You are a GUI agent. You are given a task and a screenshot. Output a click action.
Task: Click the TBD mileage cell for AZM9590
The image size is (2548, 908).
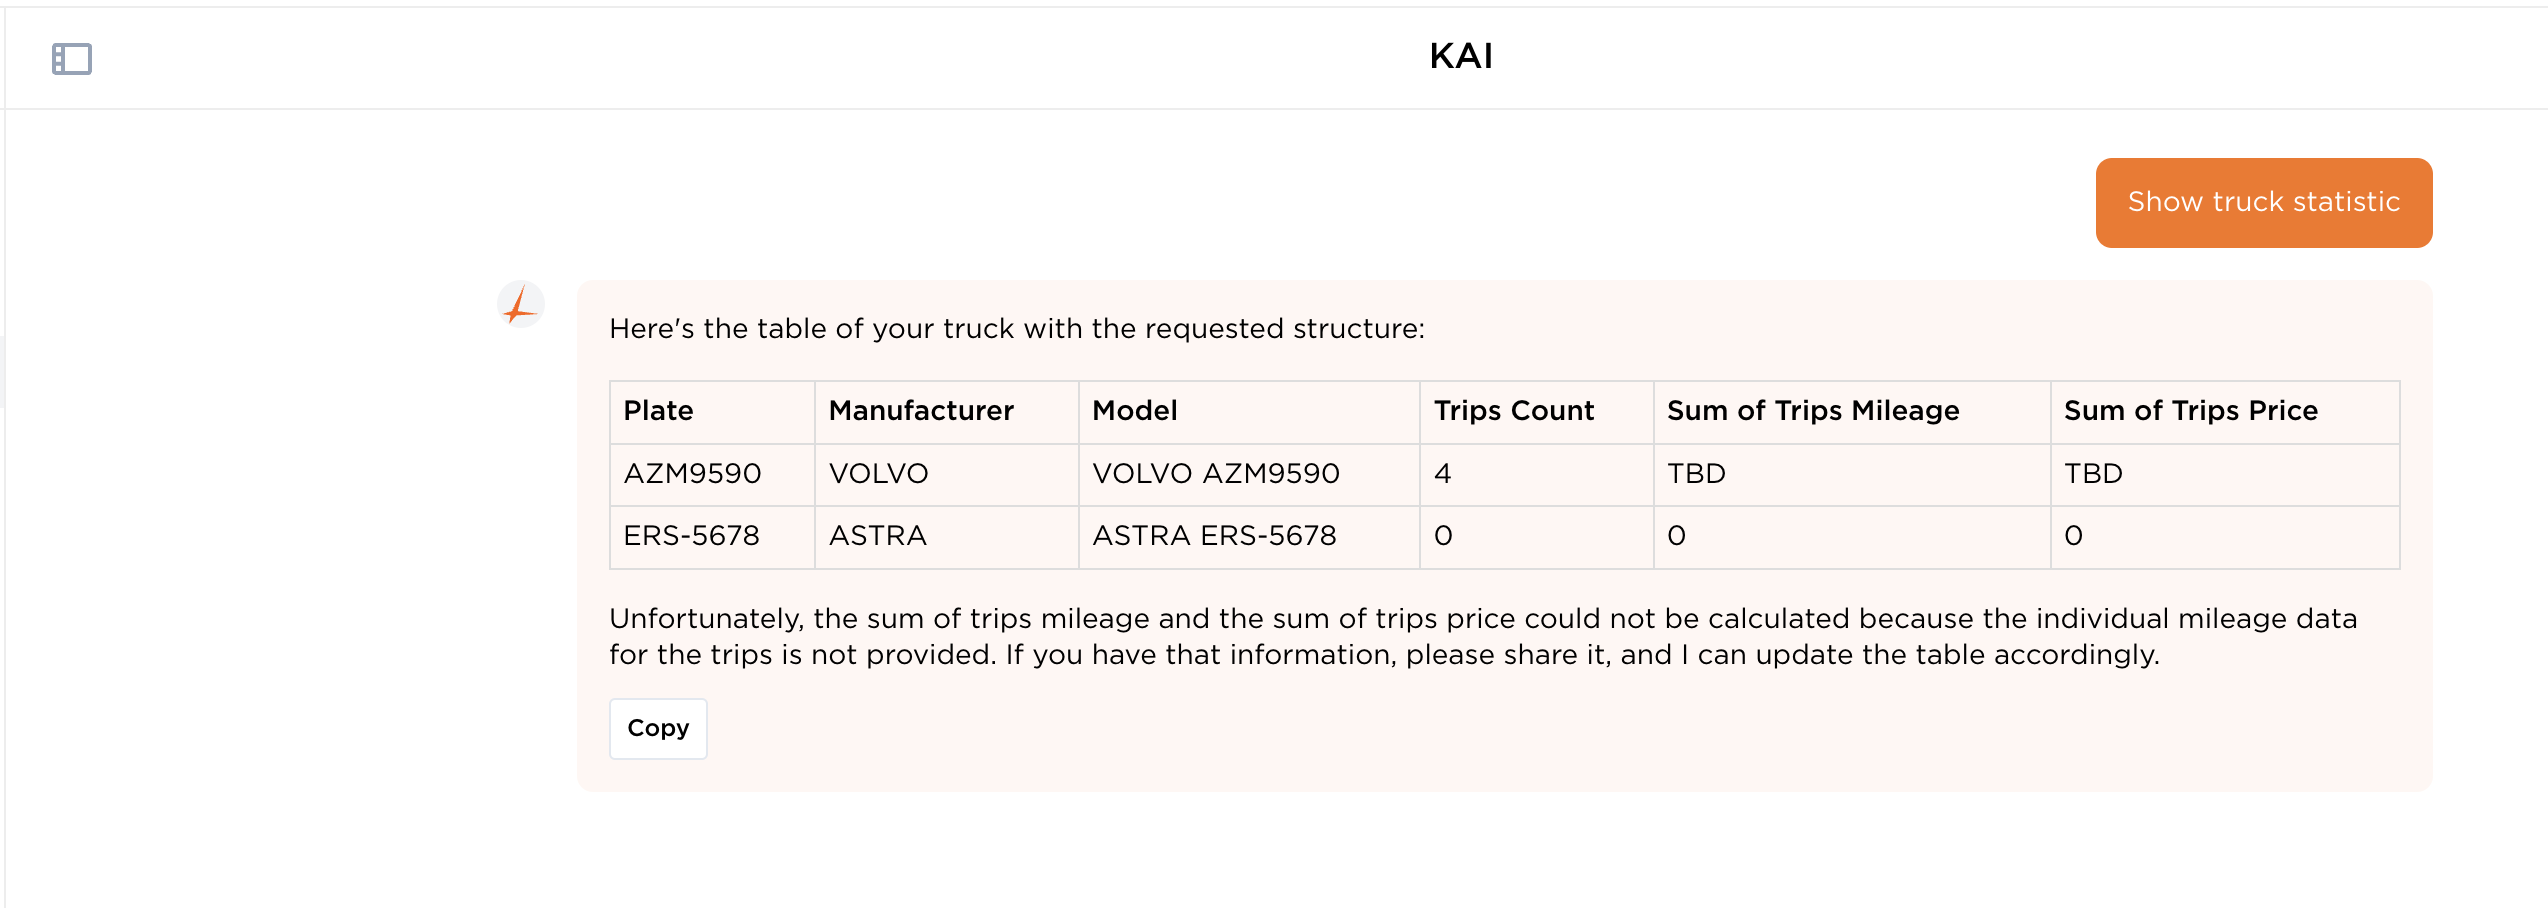tap(1696, 474)
